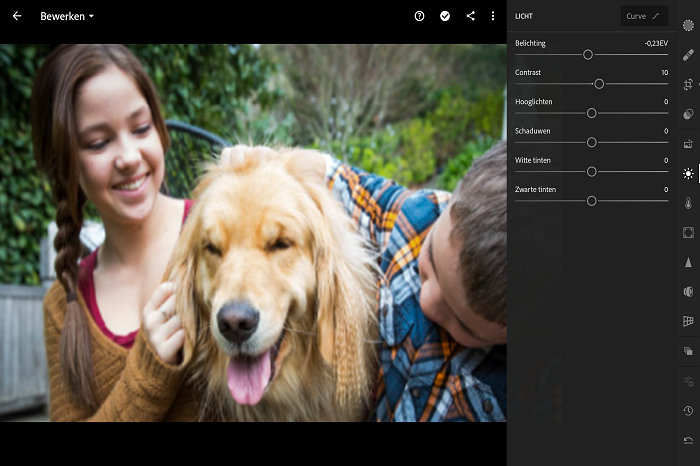
Task: Click the -0,23EV exposure value
Action: tap(656, 43)
